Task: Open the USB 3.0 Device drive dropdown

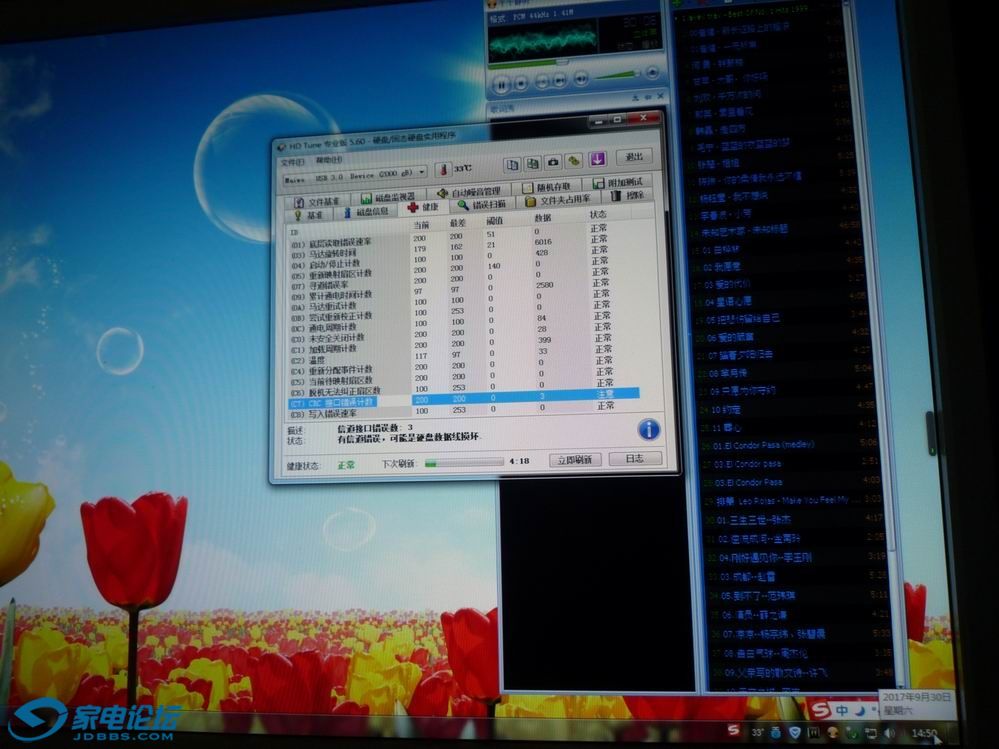Action: (x=355, y=174)
